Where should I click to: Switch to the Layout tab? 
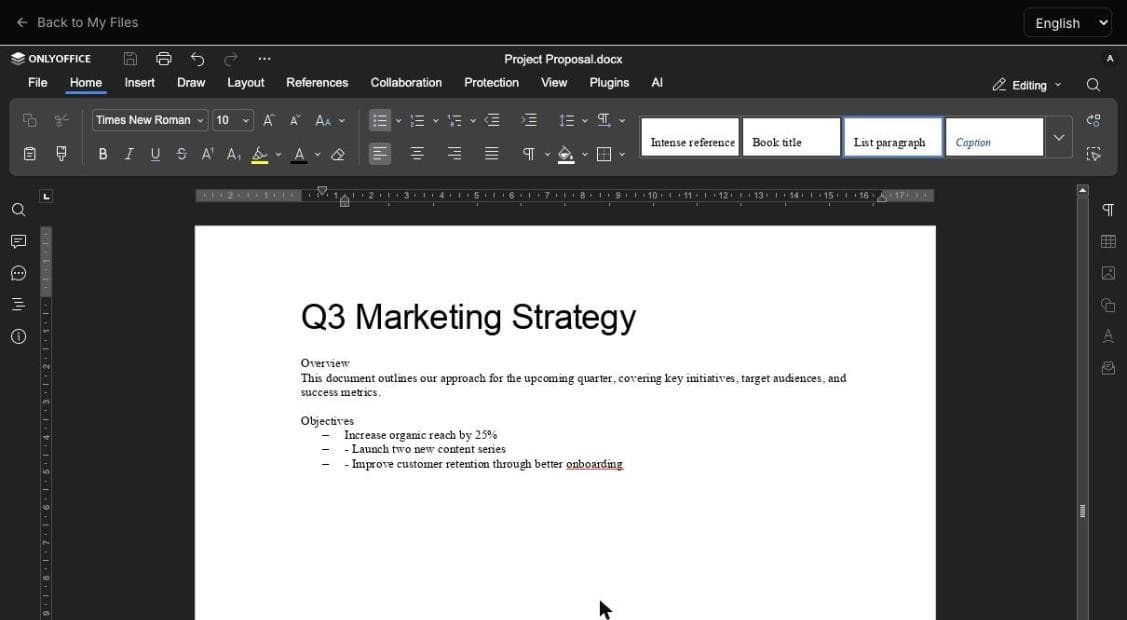click(x=246, y=83)
